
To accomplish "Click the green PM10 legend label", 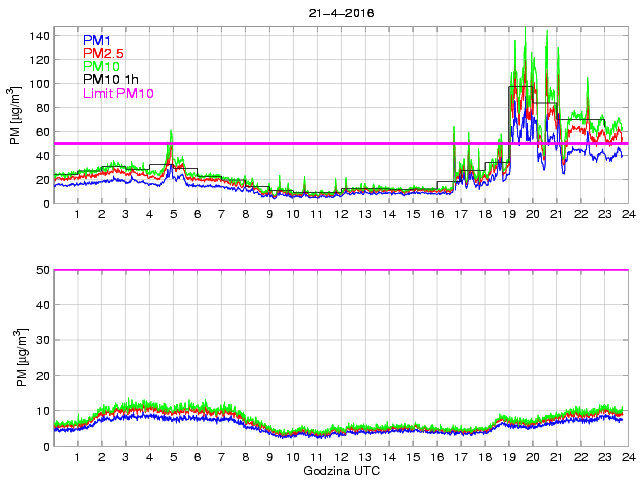I will click(x=100, y=66).
